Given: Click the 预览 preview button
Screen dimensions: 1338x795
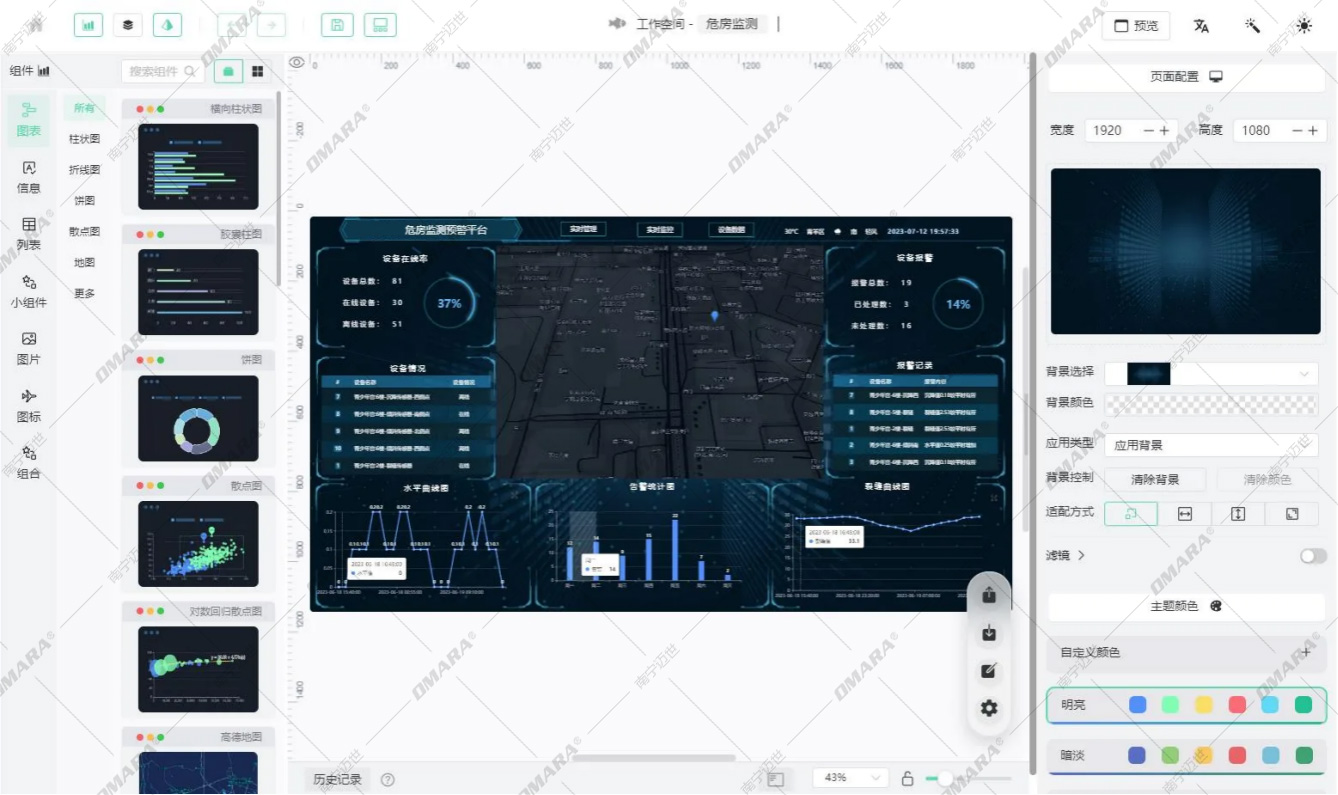Looking at the screenshot, I should (x=1136, y=26).
